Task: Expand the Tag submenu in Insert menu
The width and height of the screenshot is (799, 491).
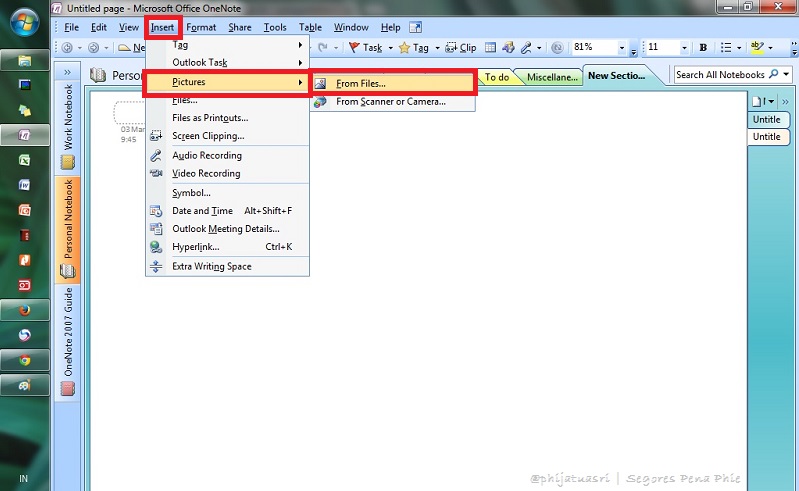Action: point(227,45)
